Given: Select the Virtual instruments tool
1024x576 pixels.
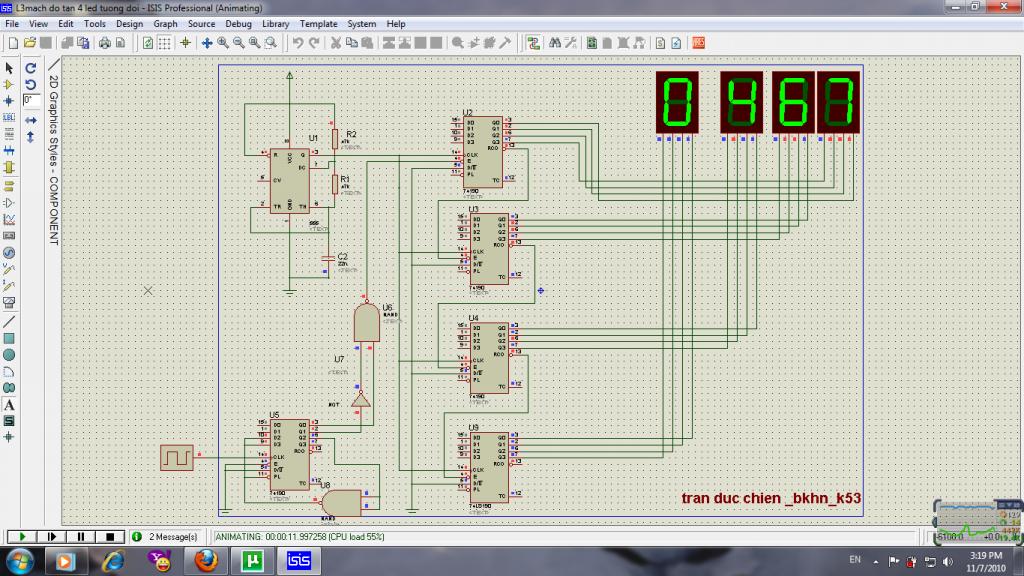Looking at the screenshot, I should [x=9, y=302].
